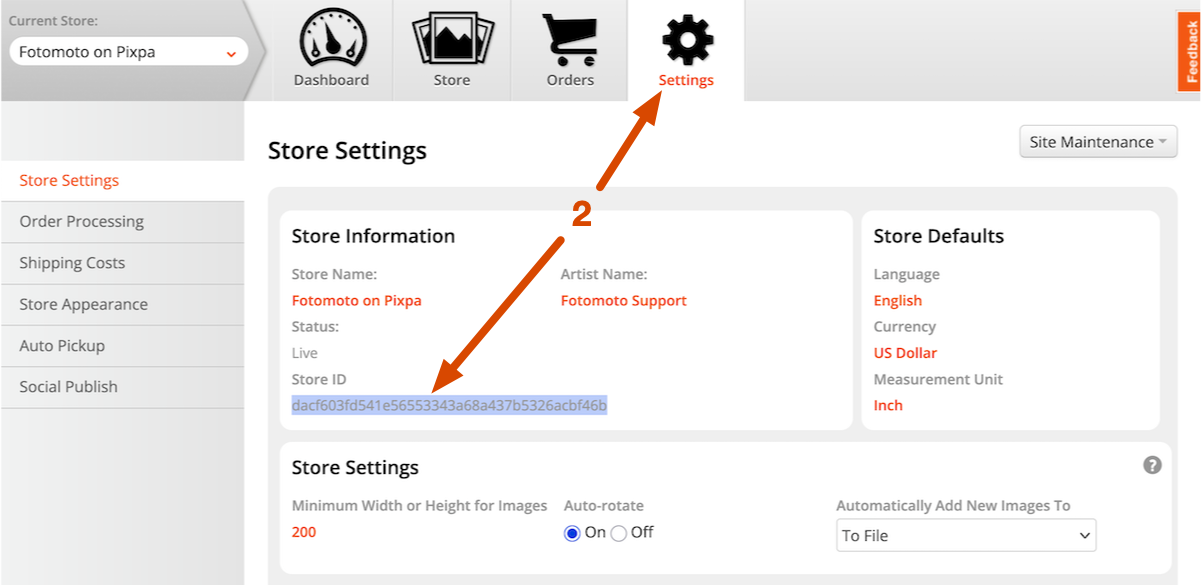Click the Settings gear icon

(x=687, y=39)
